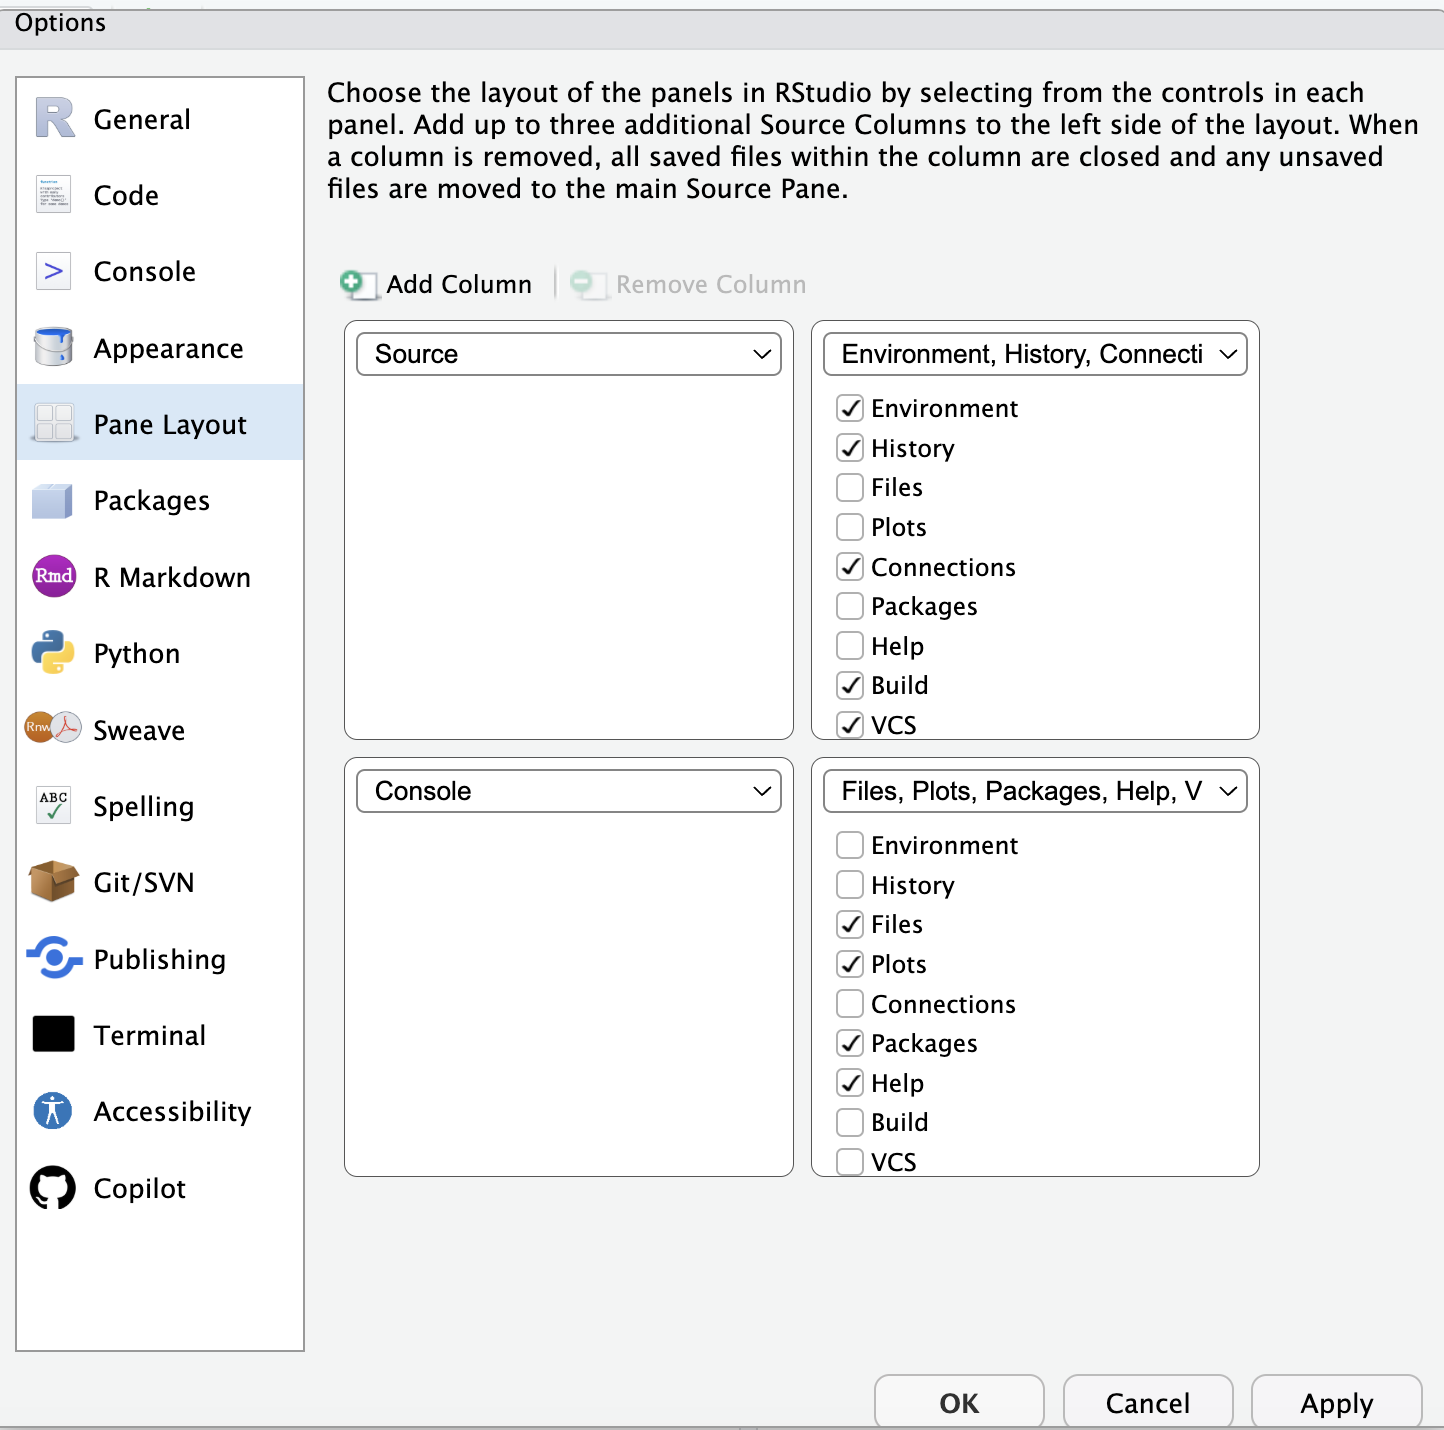Image resolution: width=1444 pixels, height=1430 pixels.
Task: Expand the Environment, History, Connections dropdown
Action: [1034, 353]
